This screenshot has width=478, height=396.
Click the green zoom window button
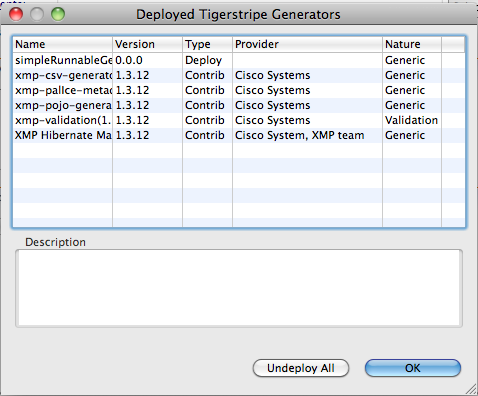click(58, 14)
